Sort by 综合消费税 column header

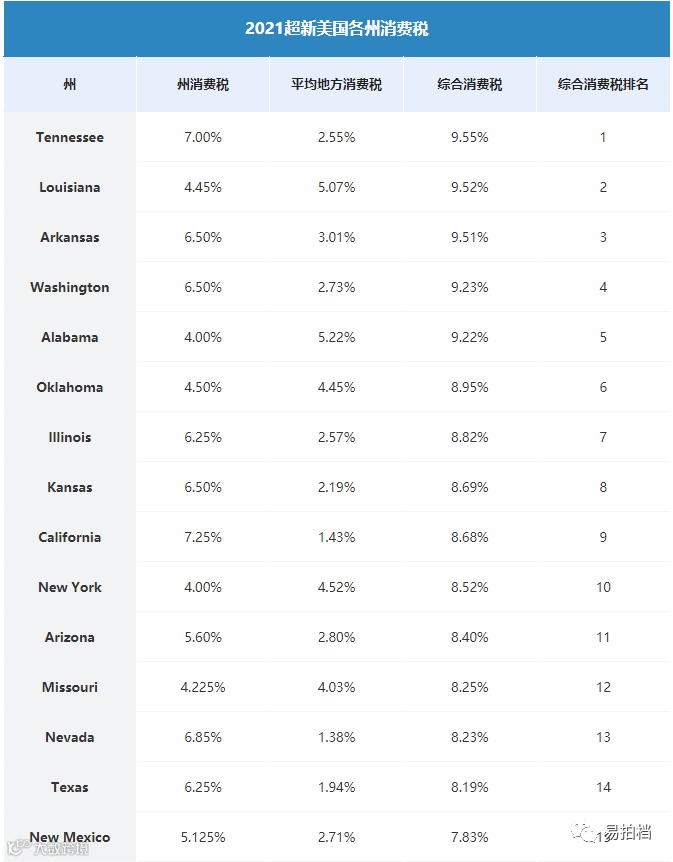[469, 85]
